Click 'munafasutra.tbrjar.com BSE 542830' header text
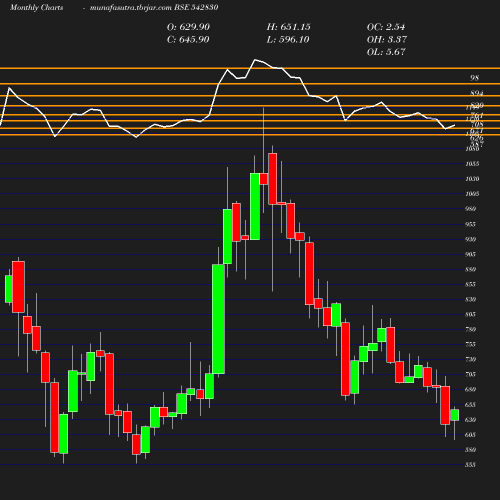 pos(154,7)
